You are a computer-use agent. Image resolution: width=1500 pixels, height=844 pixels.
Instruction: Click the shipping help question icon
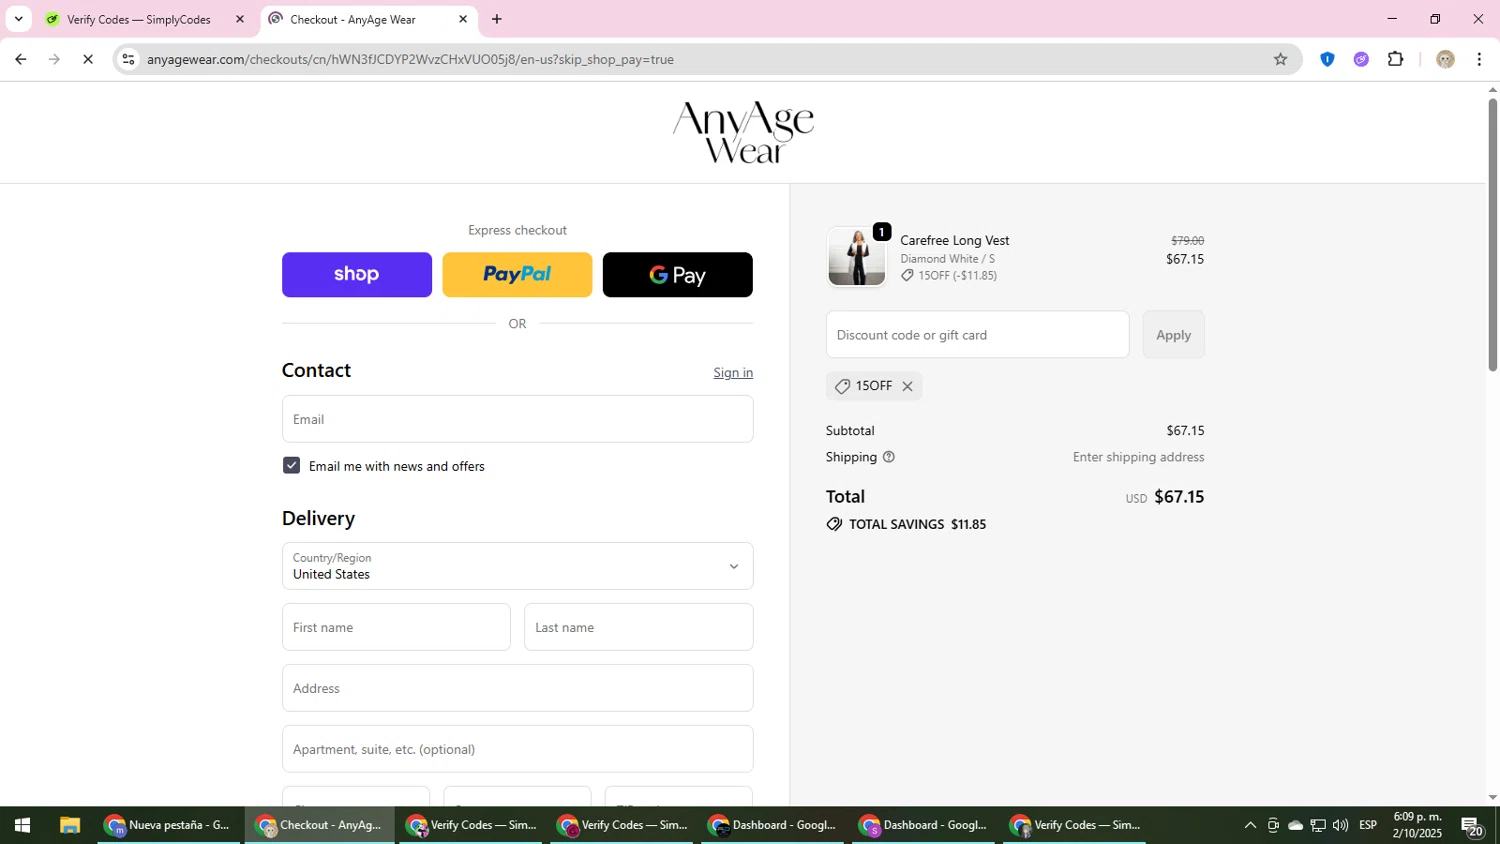(x=888, y=457)
